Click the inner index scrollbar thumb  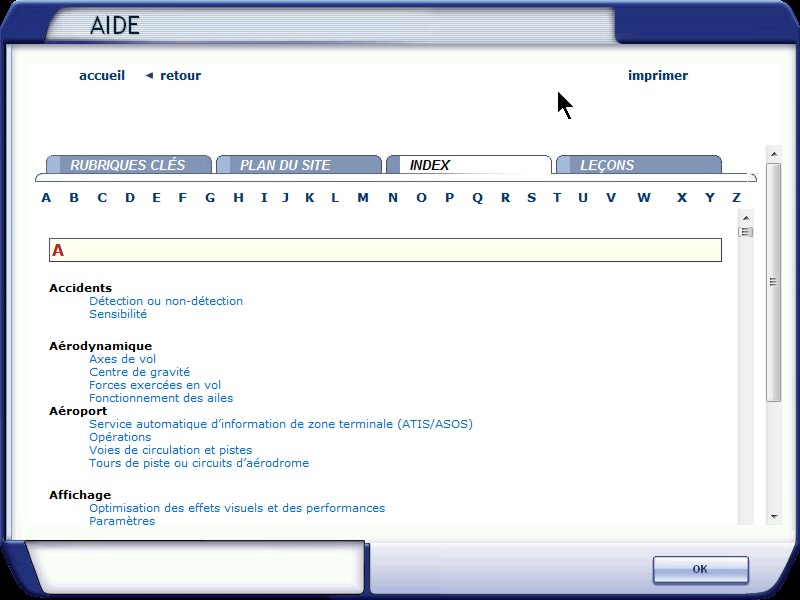746,232
